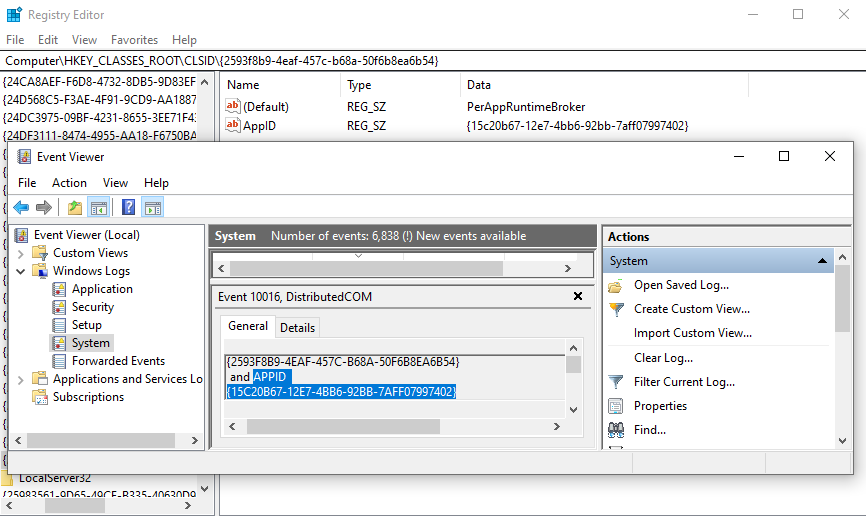The image size is (866, 516).
Task: Click the highlighted APPID GUID text
Action: pos(341,392)
